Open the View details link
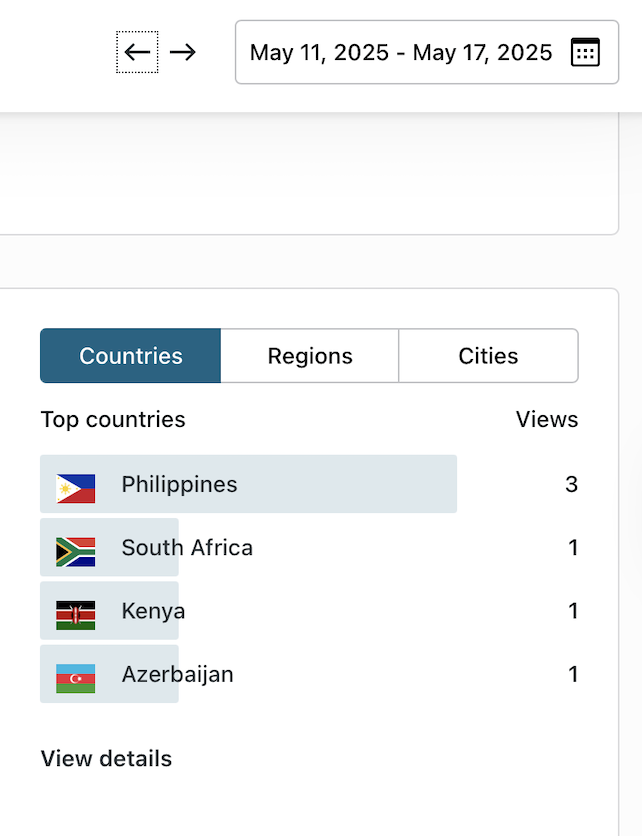The height and width of the screenshot is (836, 642). coord(106,759)
